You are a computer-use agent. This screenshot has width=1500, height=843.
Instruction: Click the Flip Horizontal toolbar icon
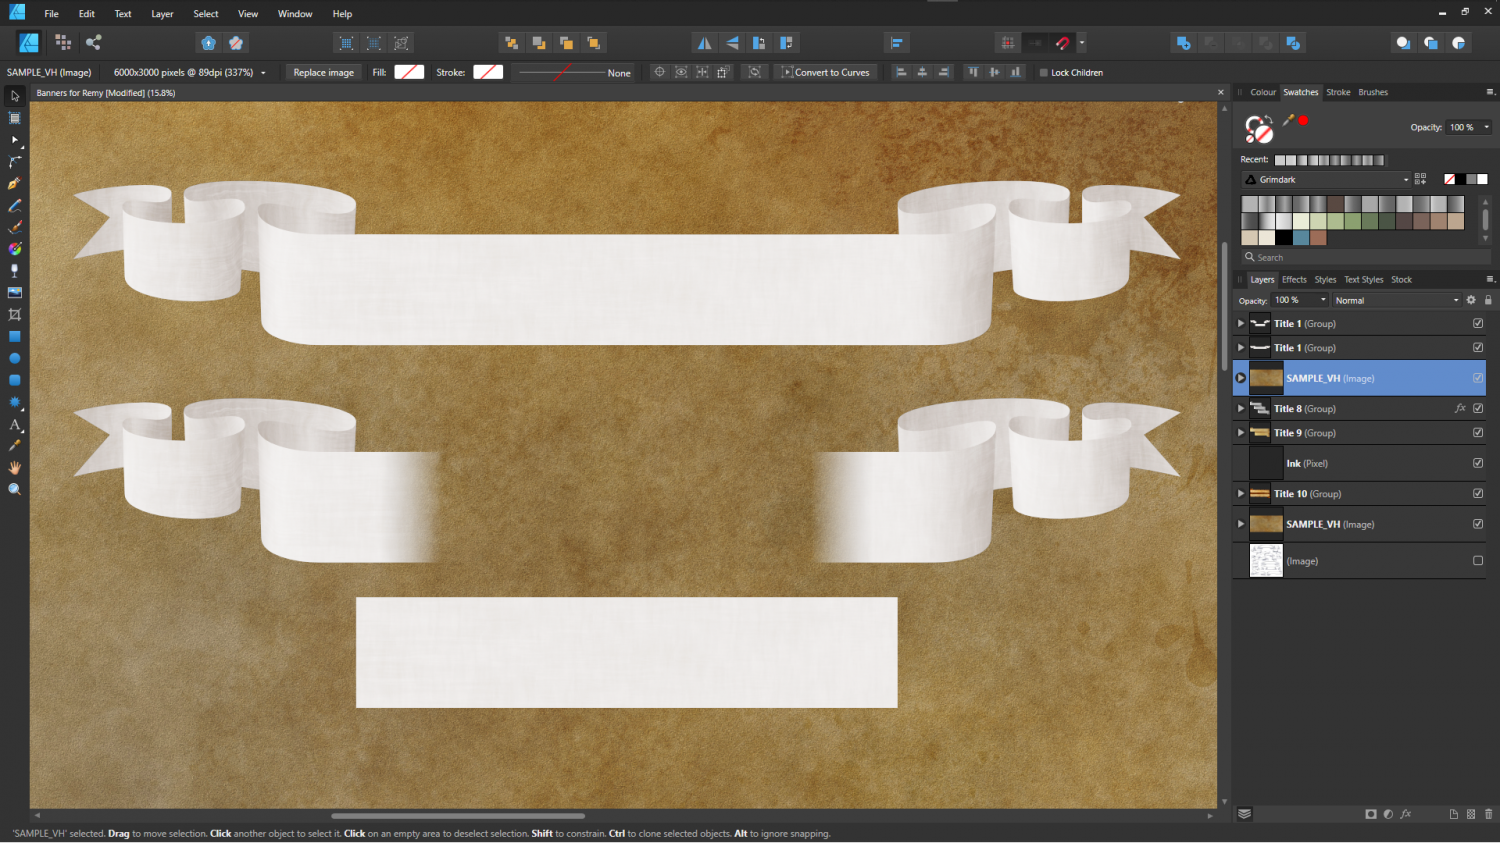tap(704, 43)
